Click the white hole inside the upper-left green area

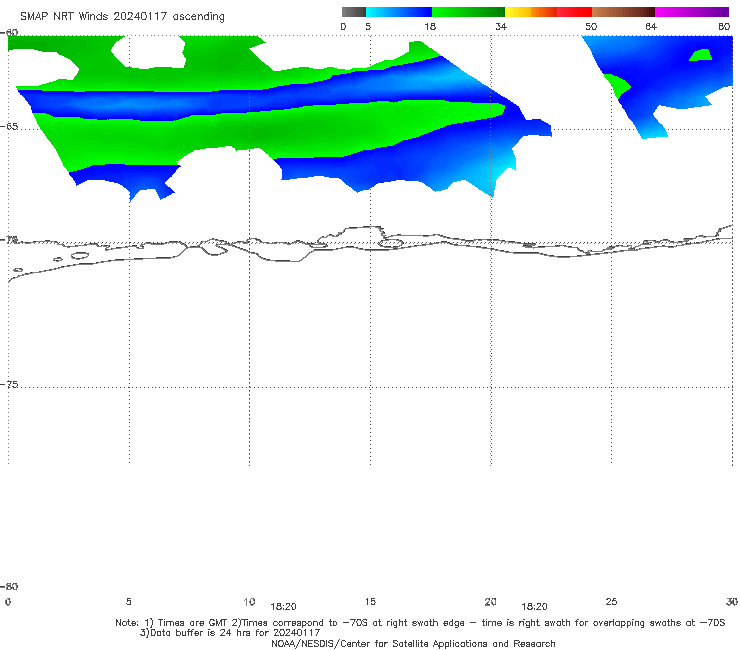click(x=148, y=52)
